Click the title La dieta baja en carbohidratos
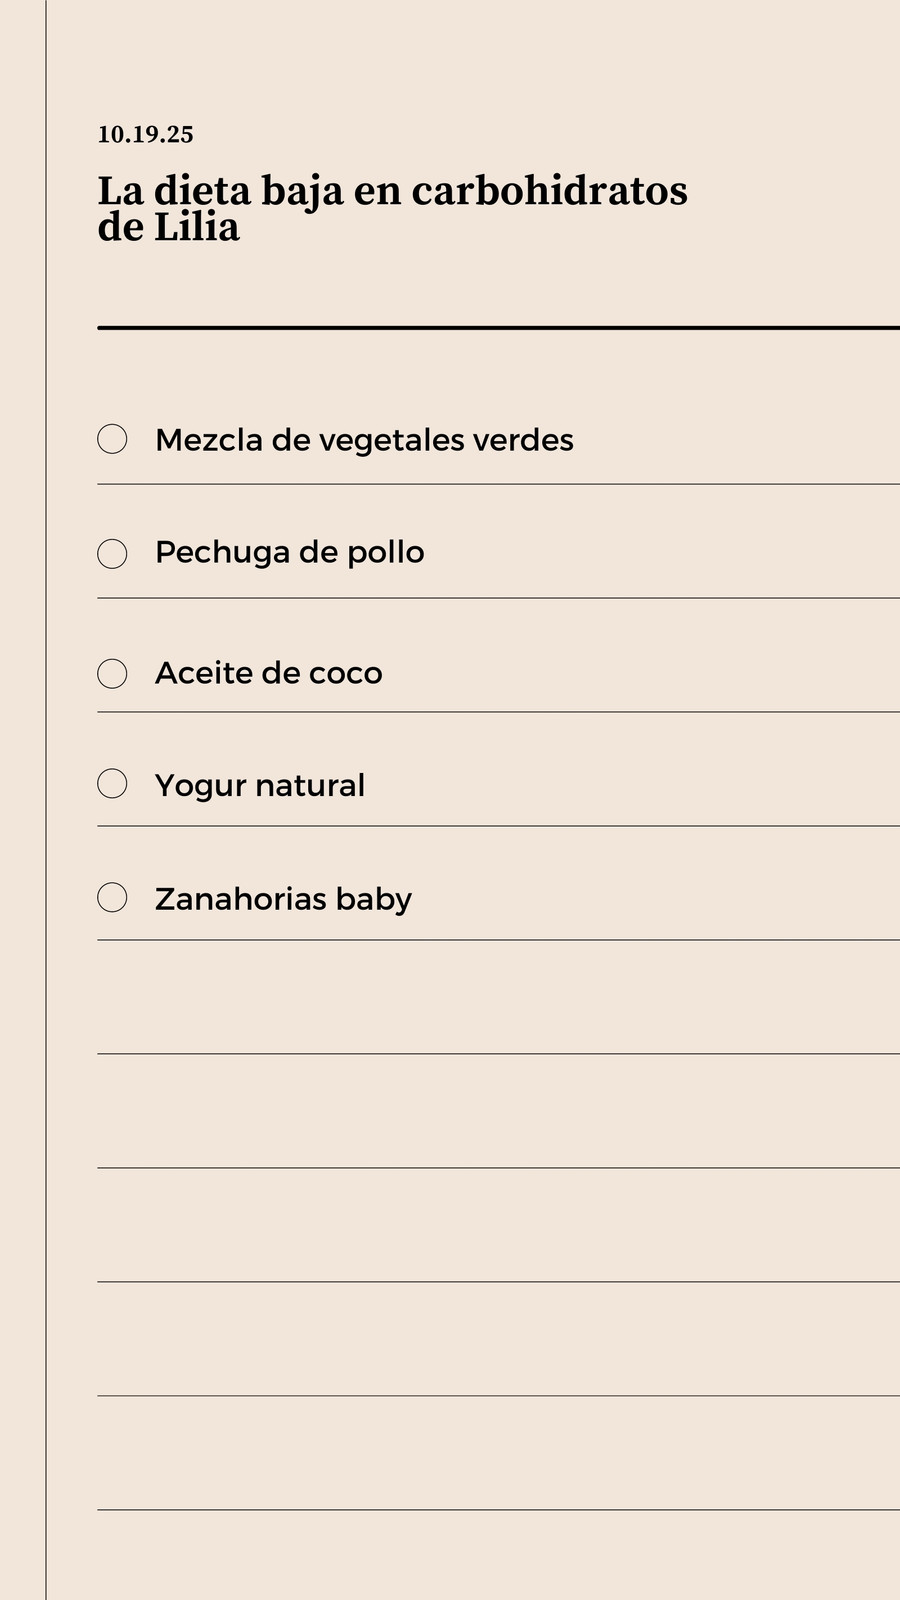 point(392,190)
